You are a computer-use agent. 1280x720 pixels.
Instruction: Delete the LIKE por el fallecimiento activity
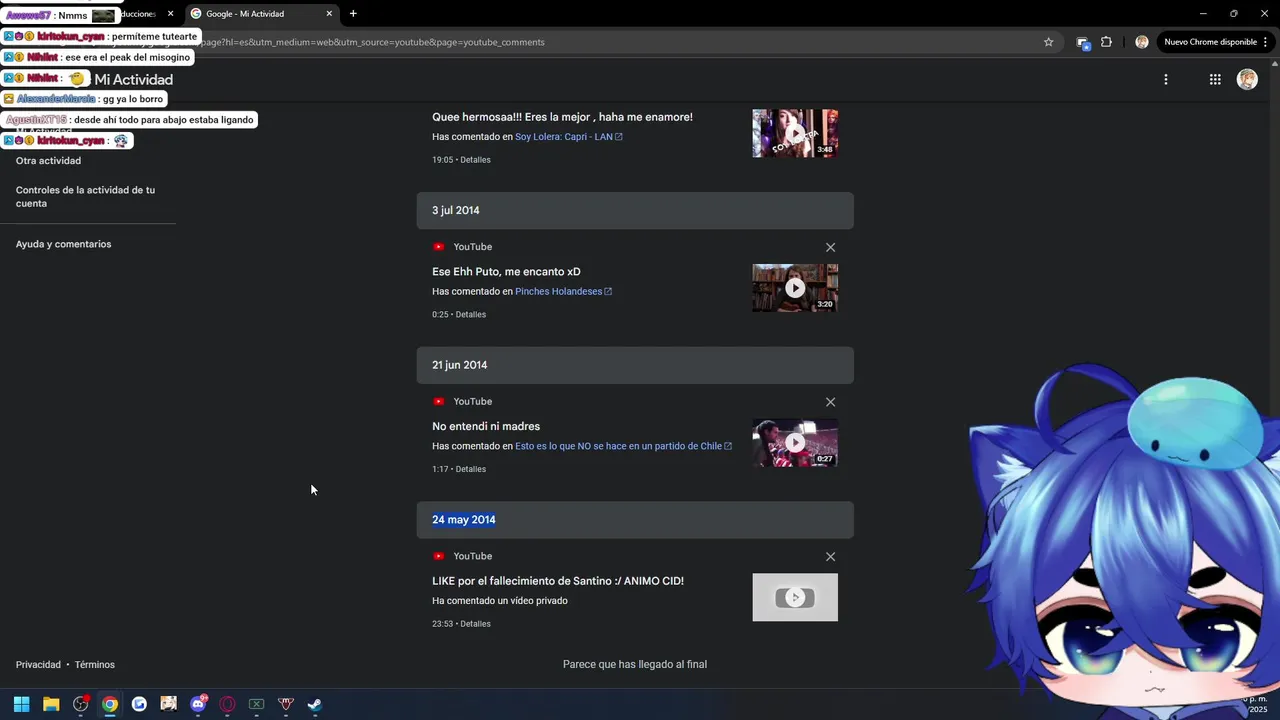coord(830,556)
